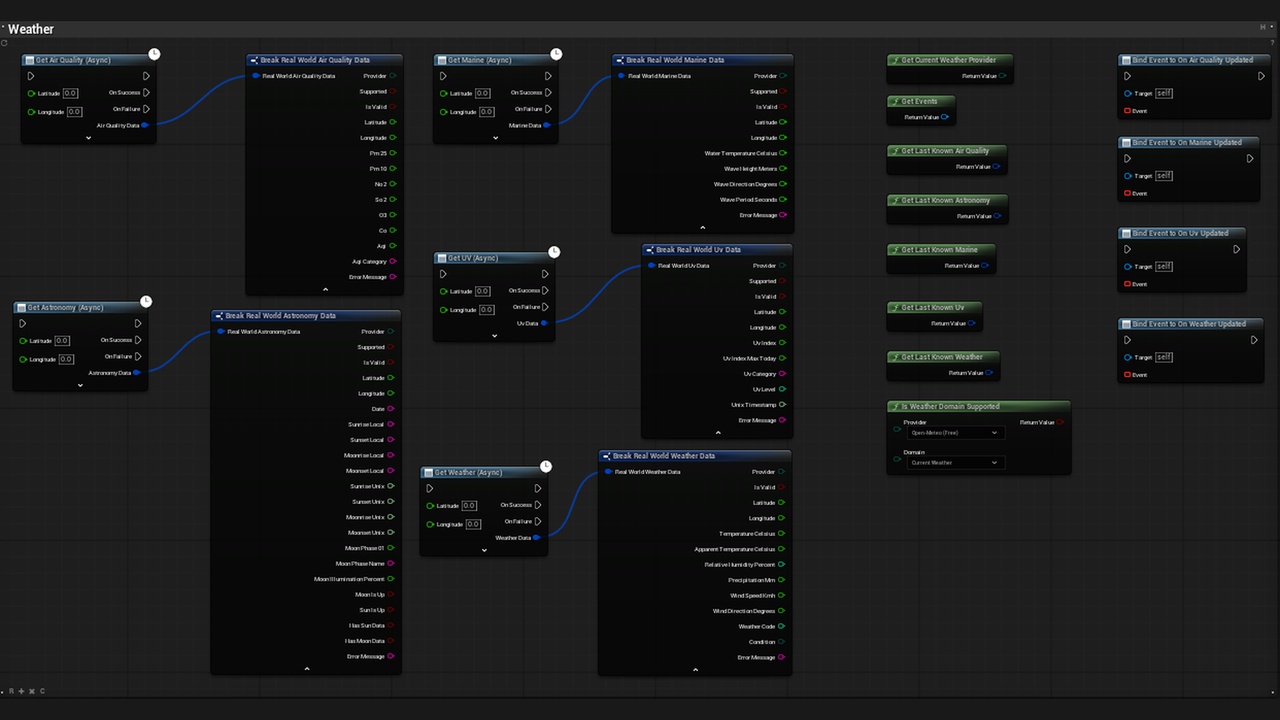Click Return Value pin of Get Events
Viewport: 1280px width, 720px height.
[944, 117]
